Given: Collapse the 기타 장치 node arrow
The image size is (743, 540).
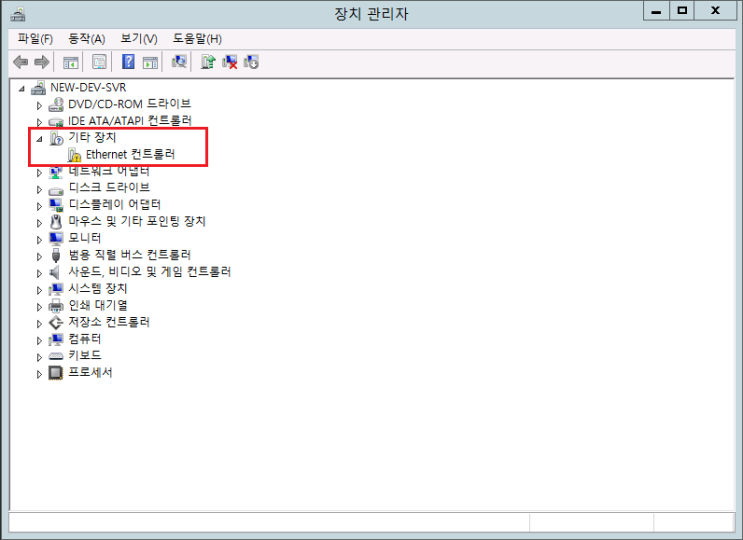Looking at the screenshot, I should (40, 139).
